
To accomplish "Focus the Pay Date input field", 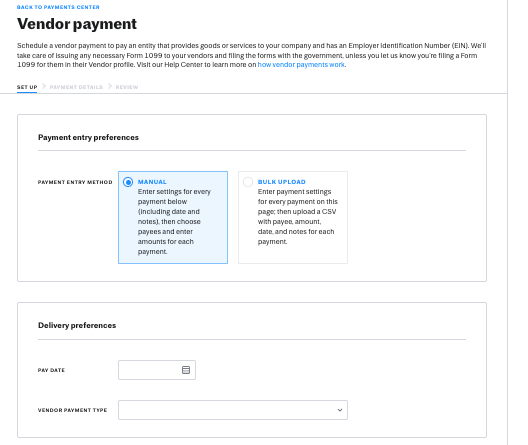I will click(x=157, y=370).
